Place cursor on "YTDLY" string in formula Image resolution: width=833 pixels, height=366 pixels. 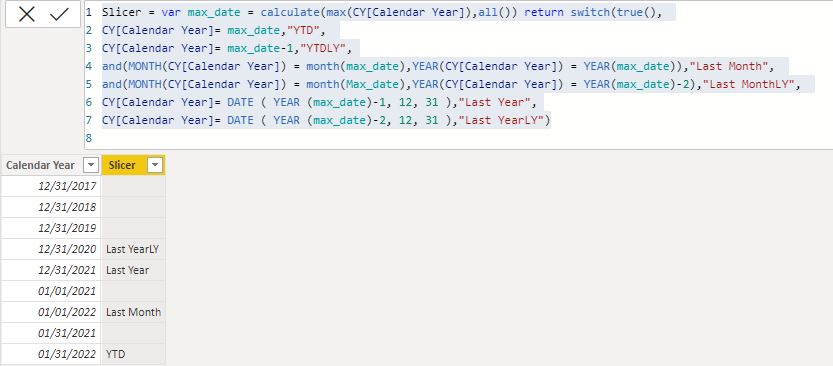[323, 48]
